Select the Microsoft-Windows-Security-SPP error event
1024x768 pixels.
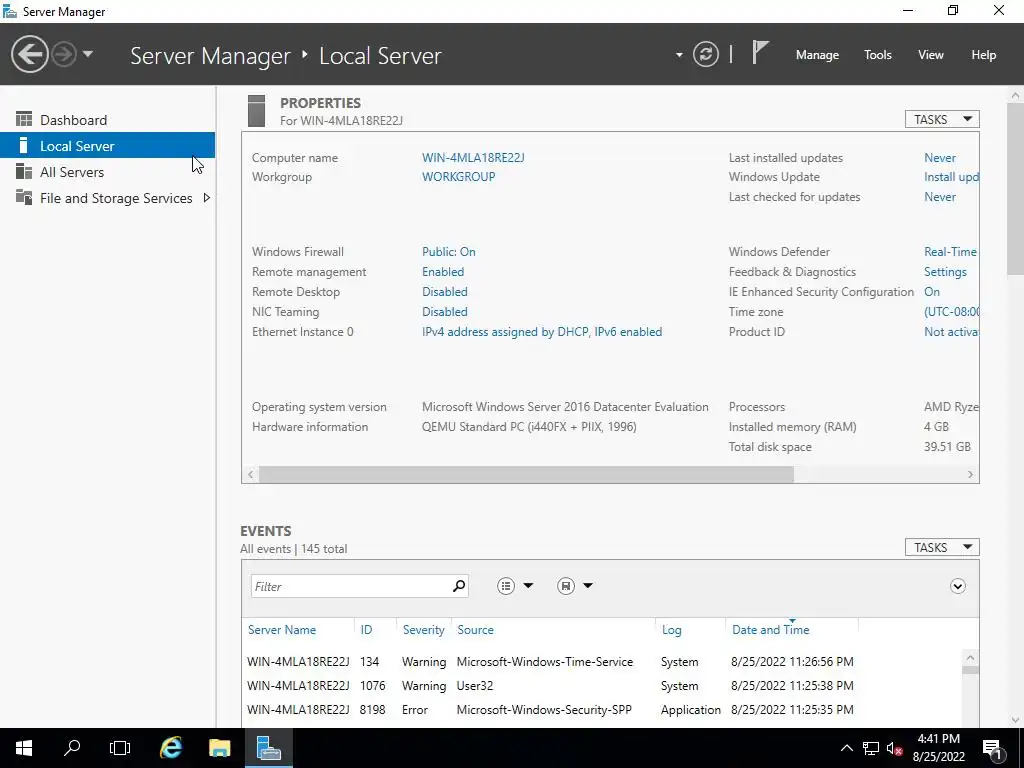tap(602, 710)
